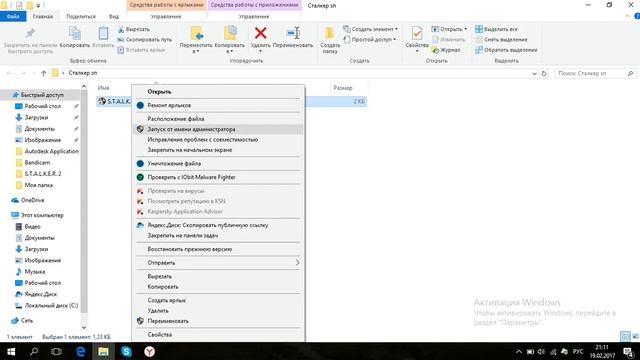This screenshot has height=360, width=640.
Task: Click History (Журнал) in the ribbon
Action: (x=446, y=50)
